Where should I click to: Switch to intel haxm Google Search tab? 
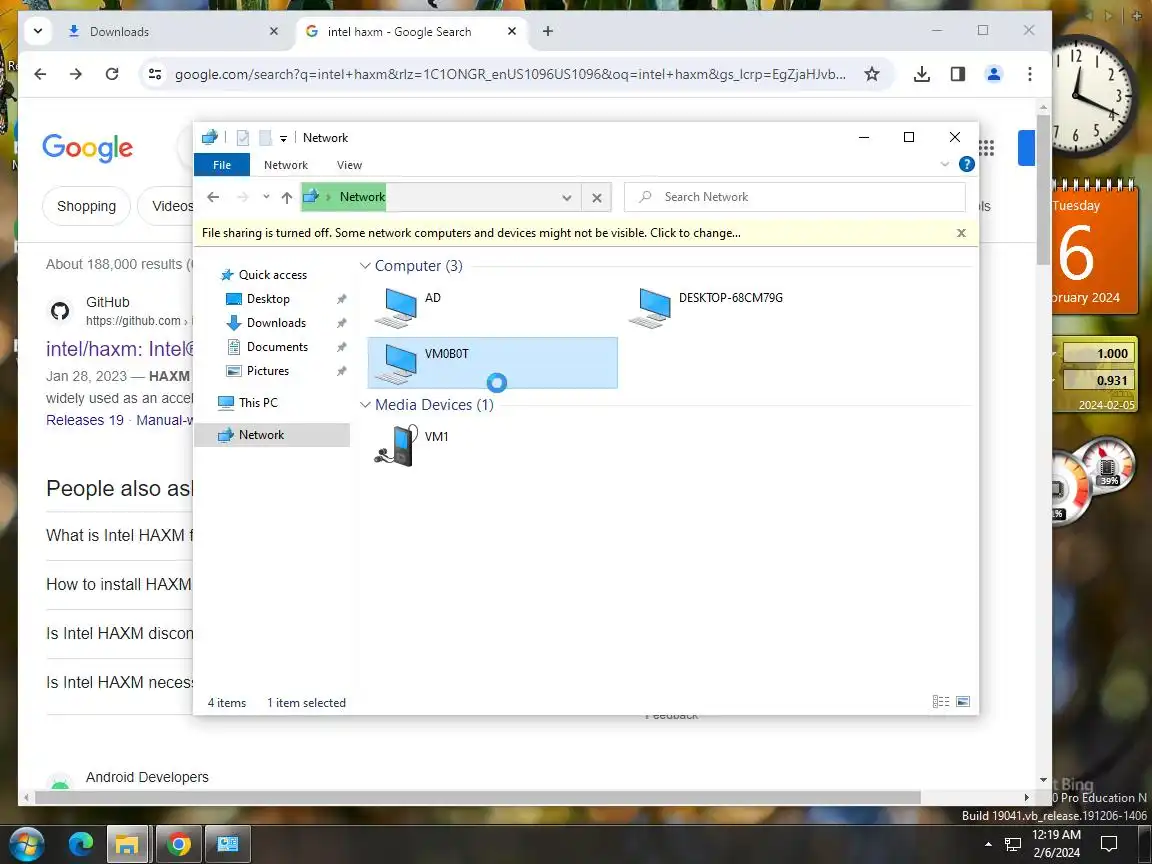pyautogui.click(x=411, y=32)
